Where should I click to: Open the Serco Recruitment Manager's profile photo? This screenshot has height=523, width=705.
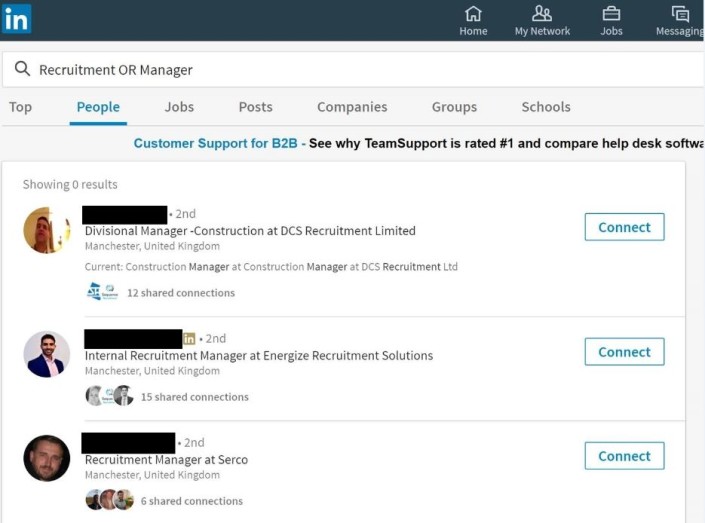click(x=47, y=458)
